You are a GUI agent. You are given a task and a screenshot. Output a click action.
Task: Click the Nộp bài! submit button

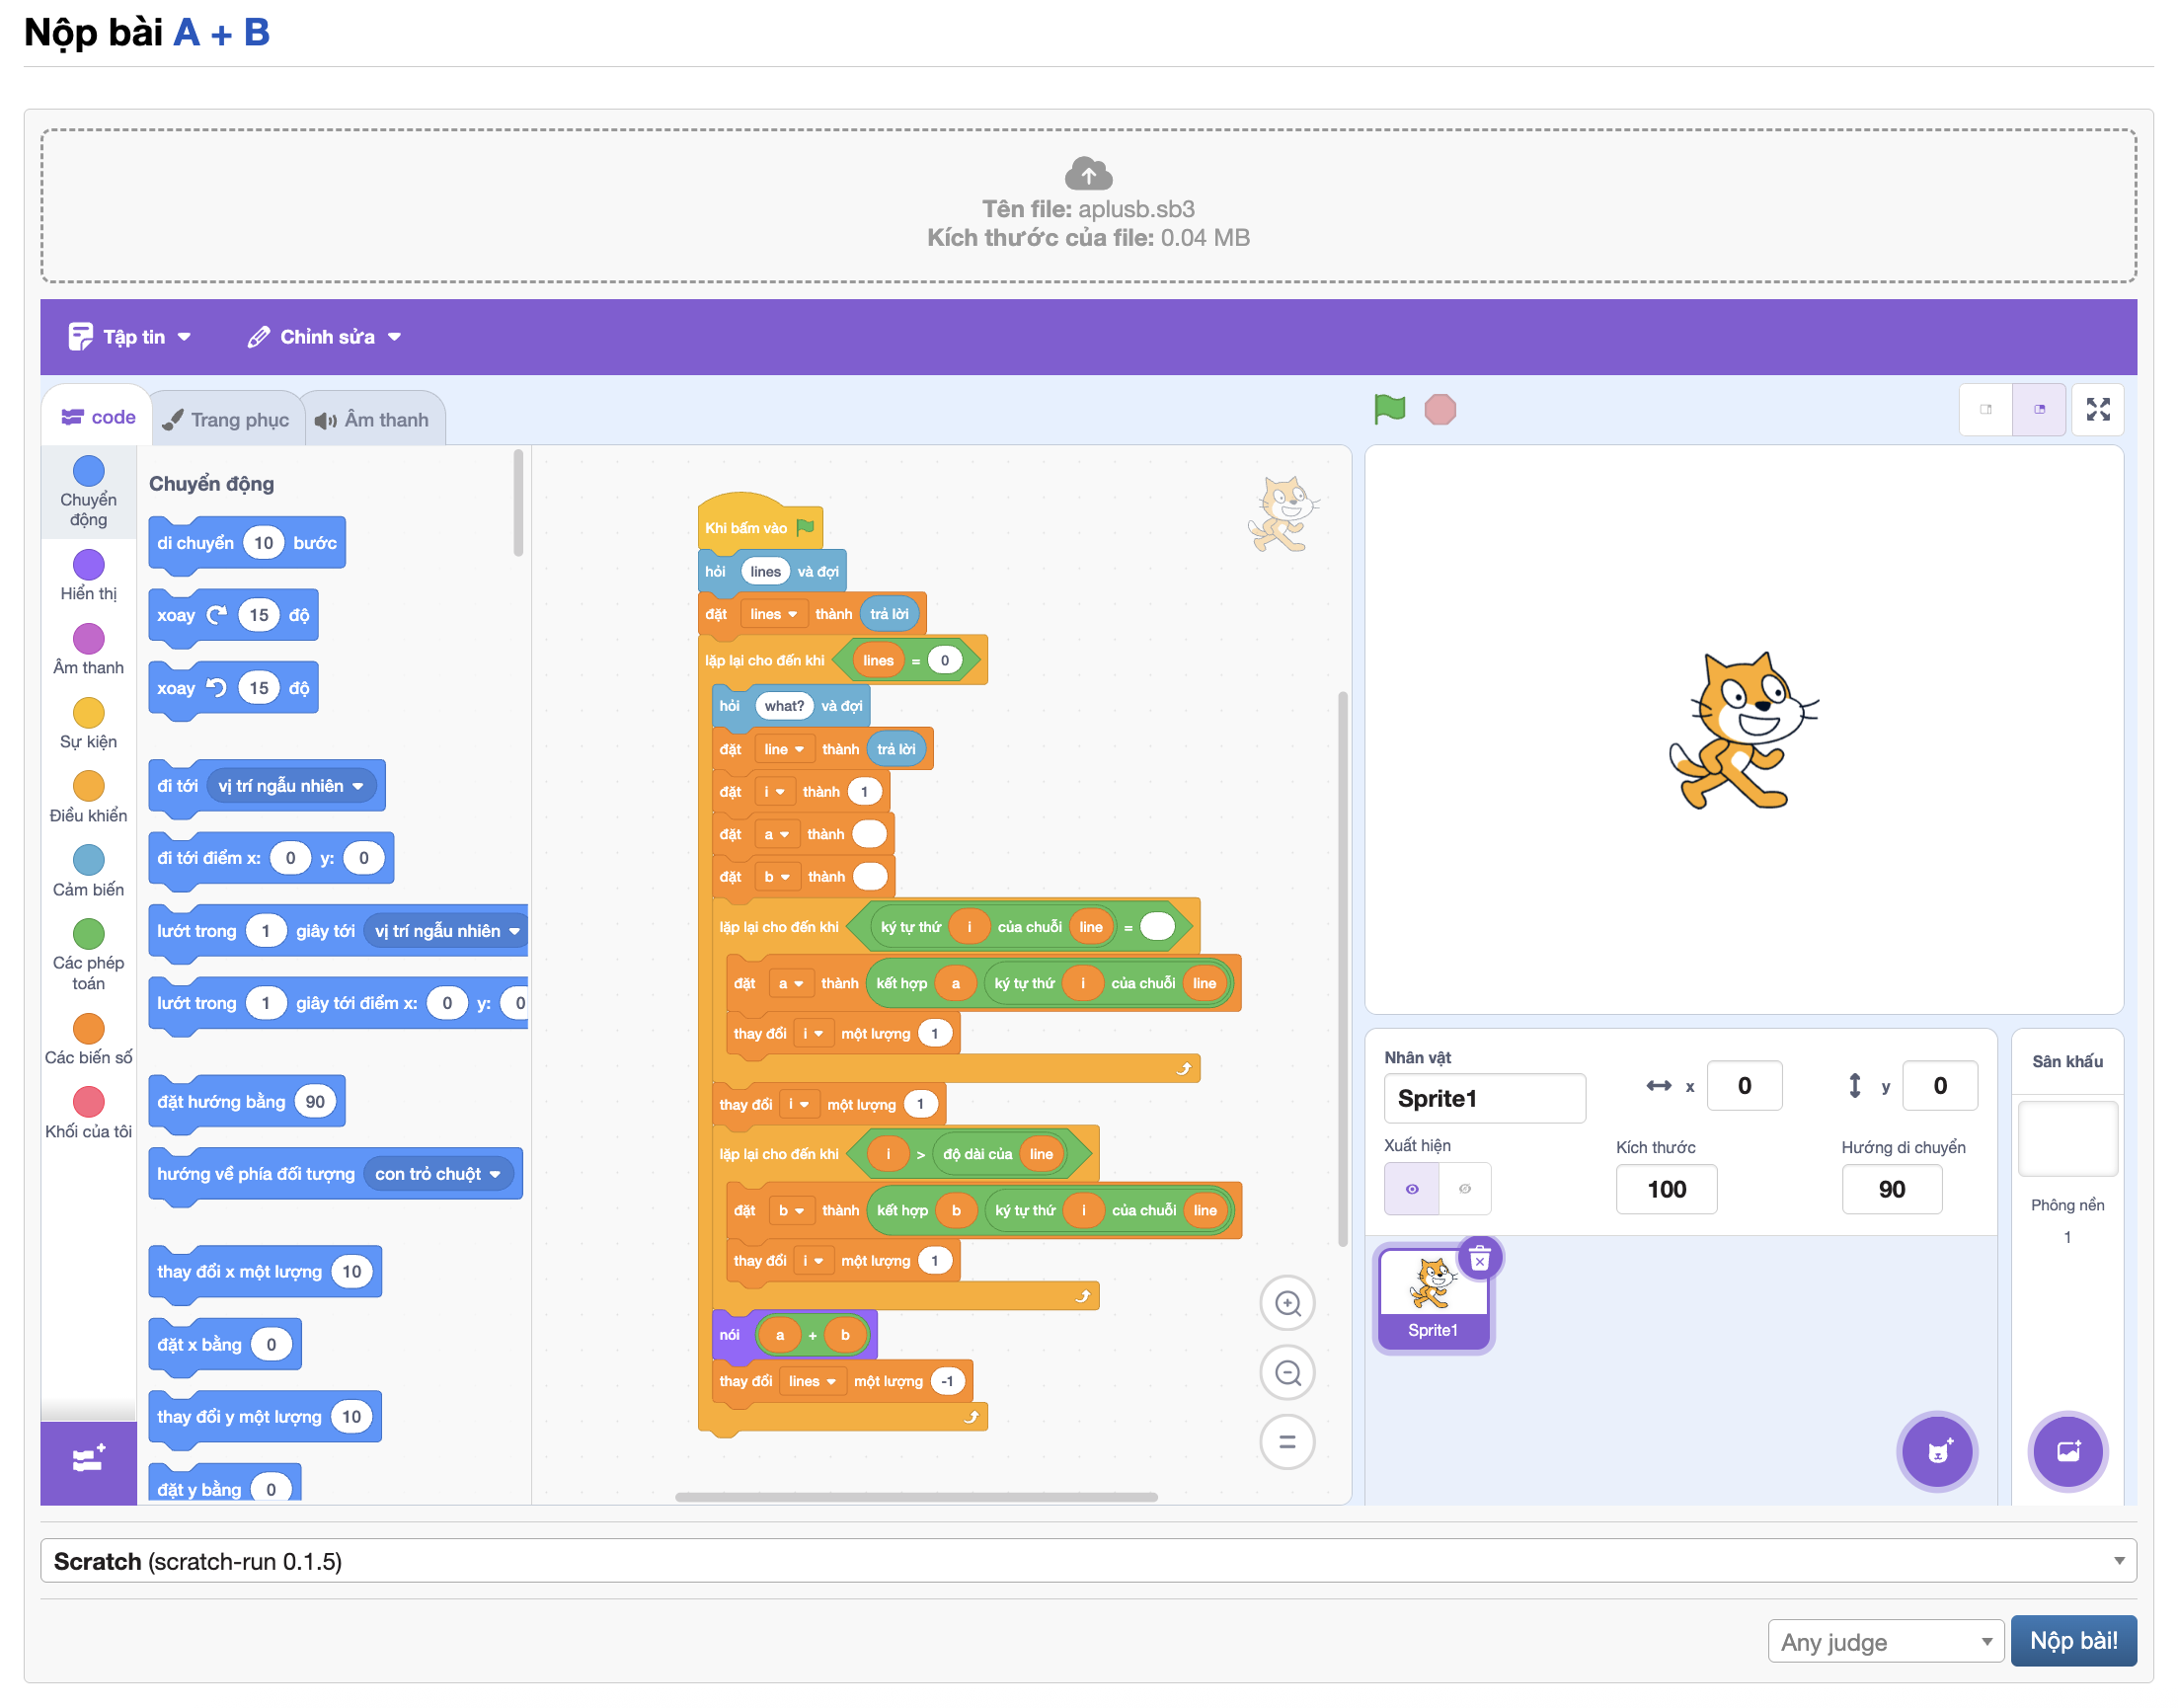2073,1641
